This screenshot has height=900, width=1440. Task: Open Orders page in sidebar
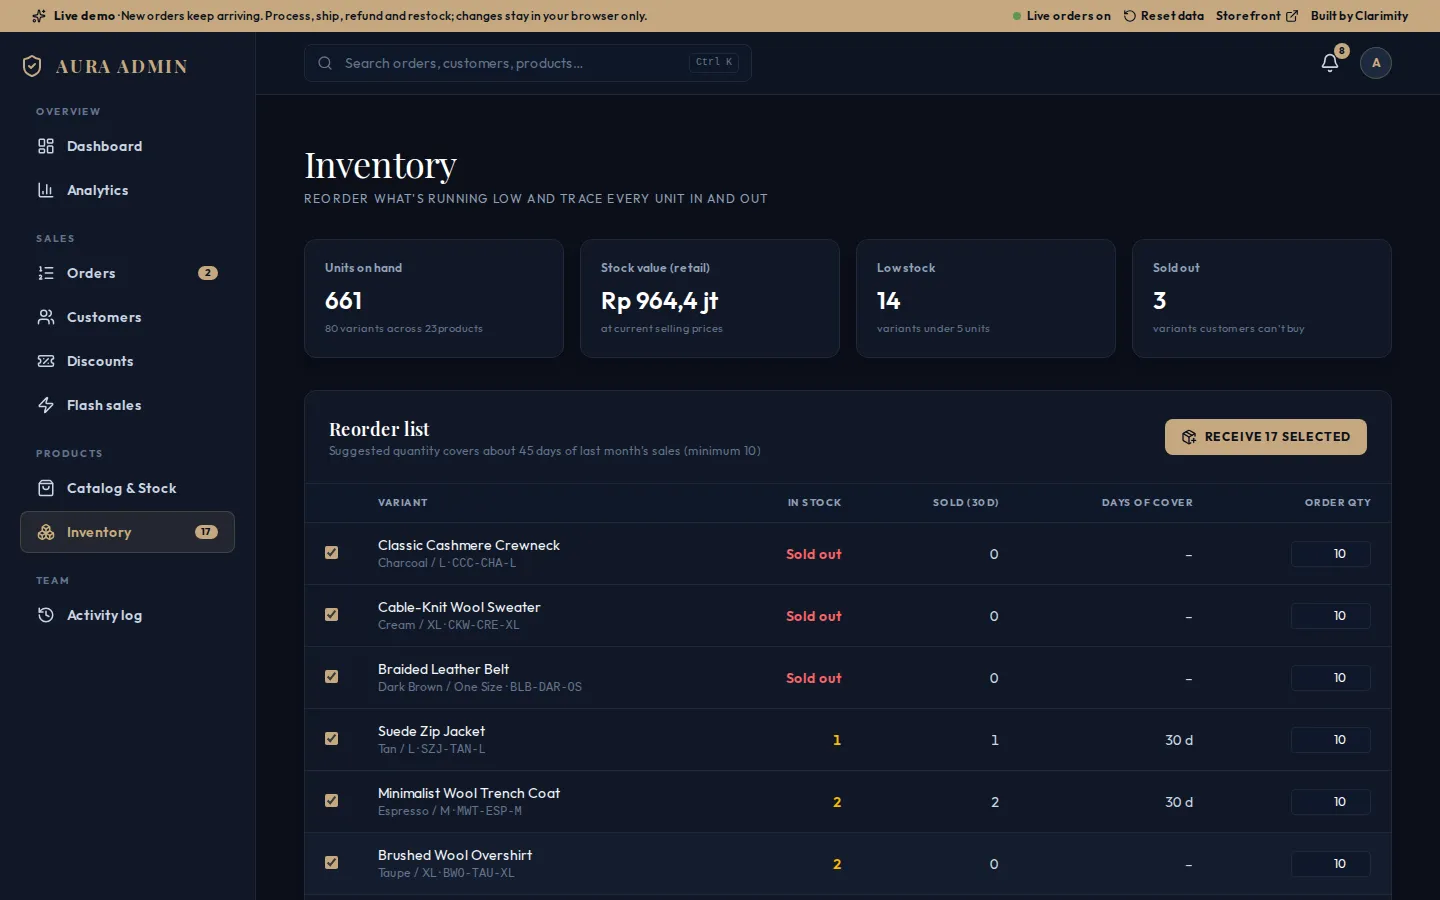127,273
